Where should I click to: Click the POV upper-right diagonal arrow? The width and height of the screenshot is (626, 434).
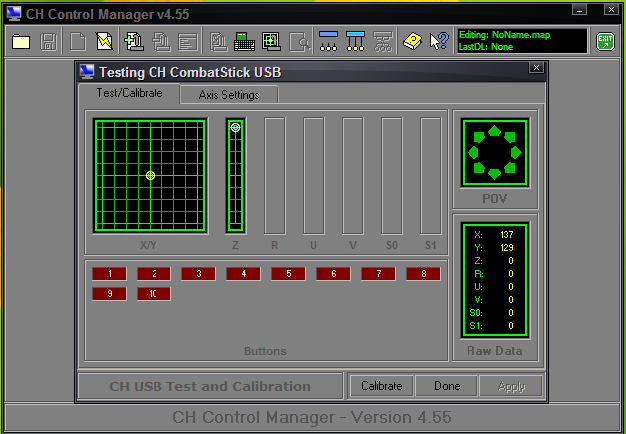[510, 137]
